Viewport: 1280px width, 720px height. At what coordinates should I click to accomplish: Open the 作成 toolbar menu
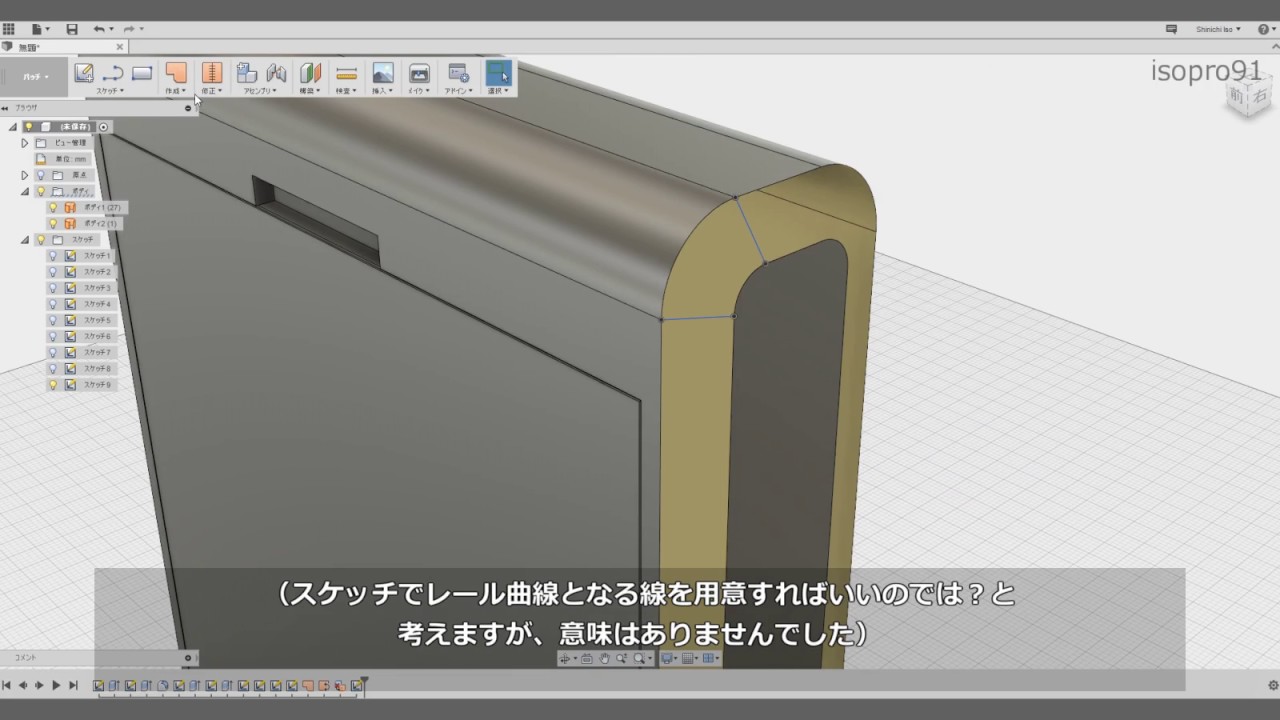176,91
